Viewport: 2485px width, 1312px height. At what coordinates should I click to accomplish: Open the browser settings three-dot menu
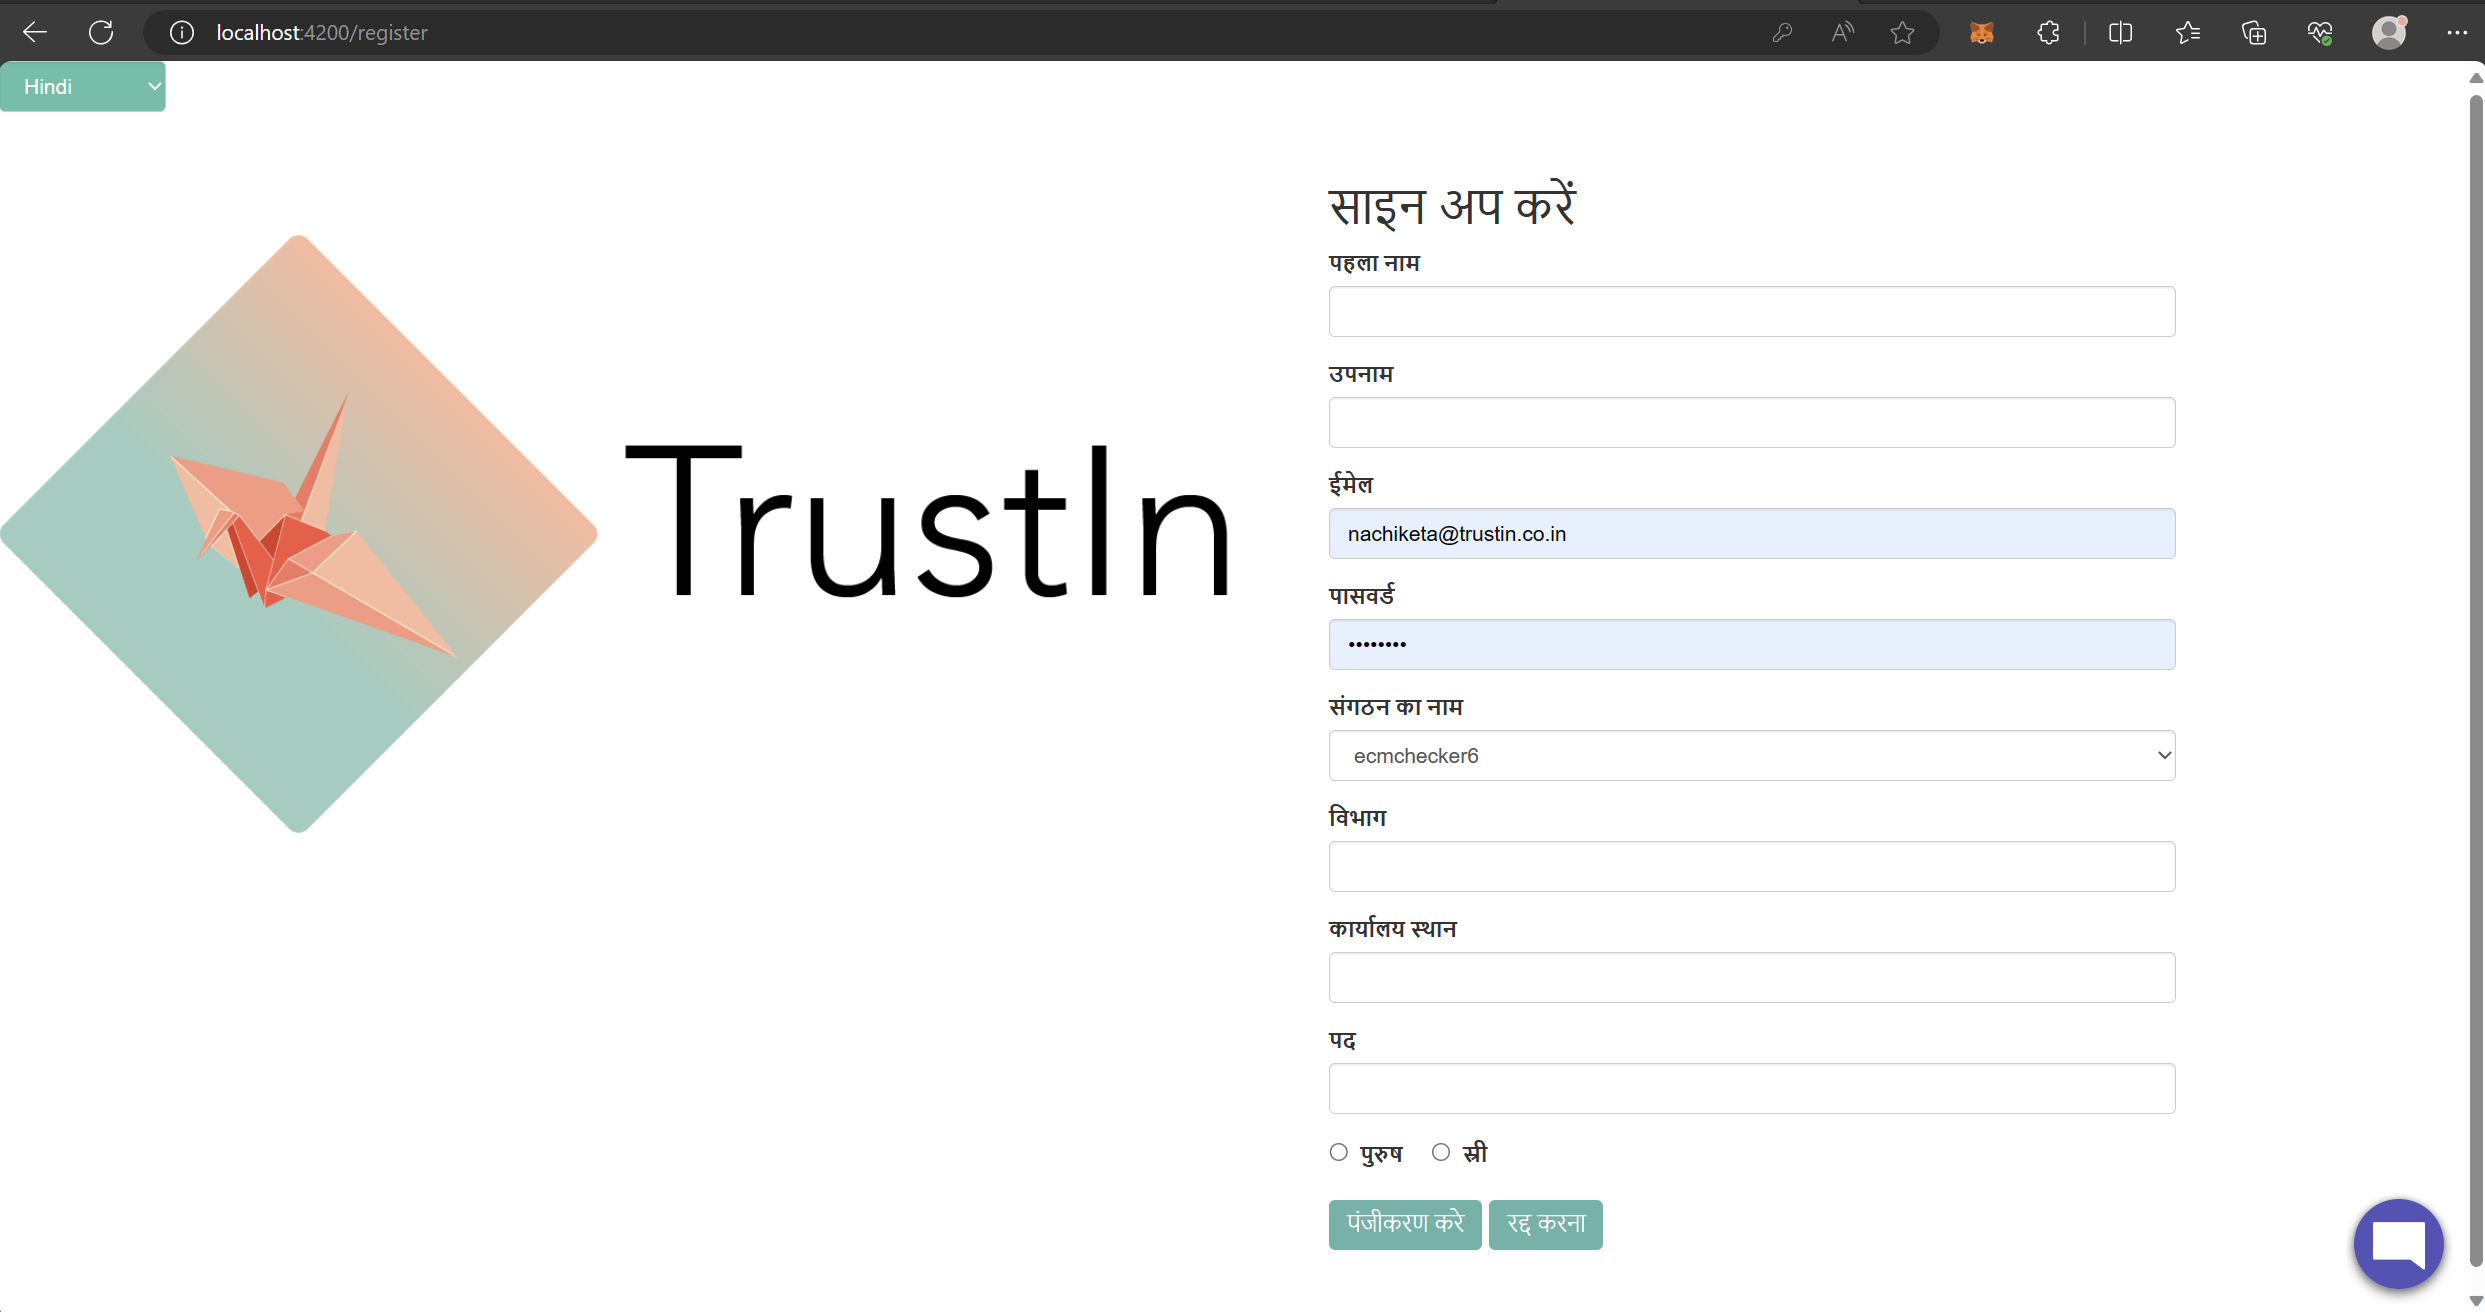coord(2457,32)
